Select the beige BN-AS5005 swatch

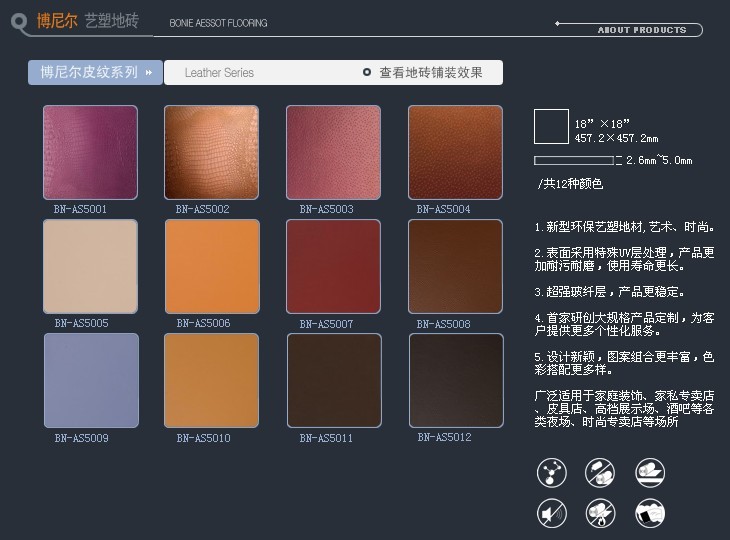tap(90, 267)
